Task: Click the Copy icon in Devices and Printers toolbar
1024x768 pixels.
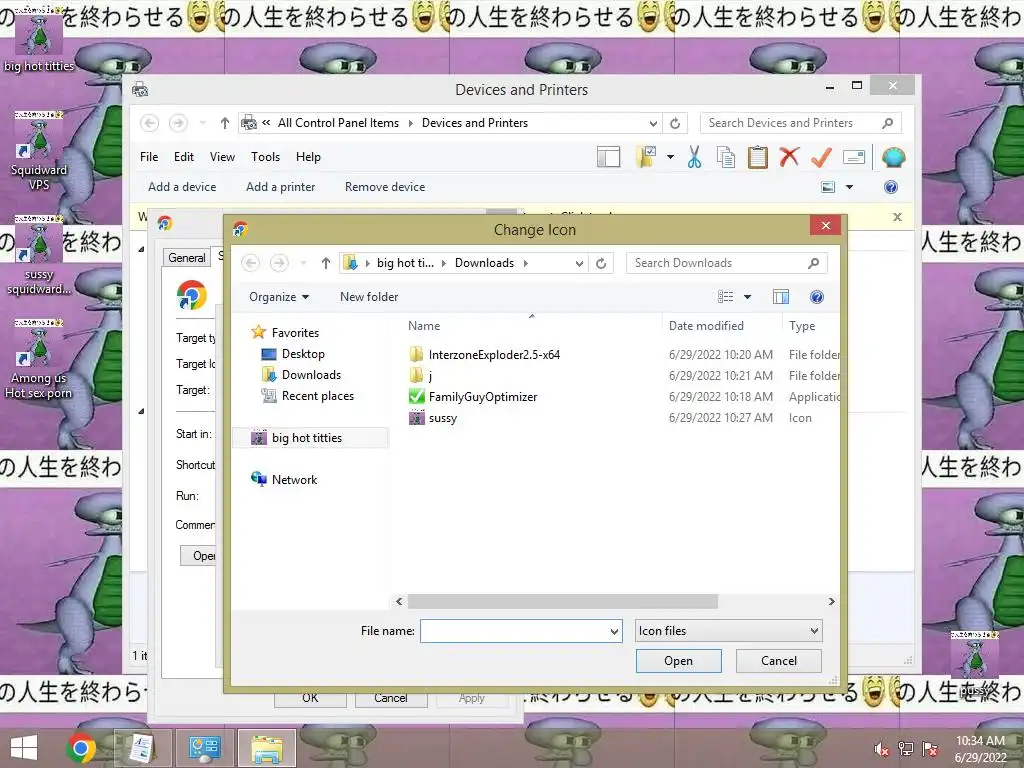Action: pyautogui.click(x=726, y=157)
